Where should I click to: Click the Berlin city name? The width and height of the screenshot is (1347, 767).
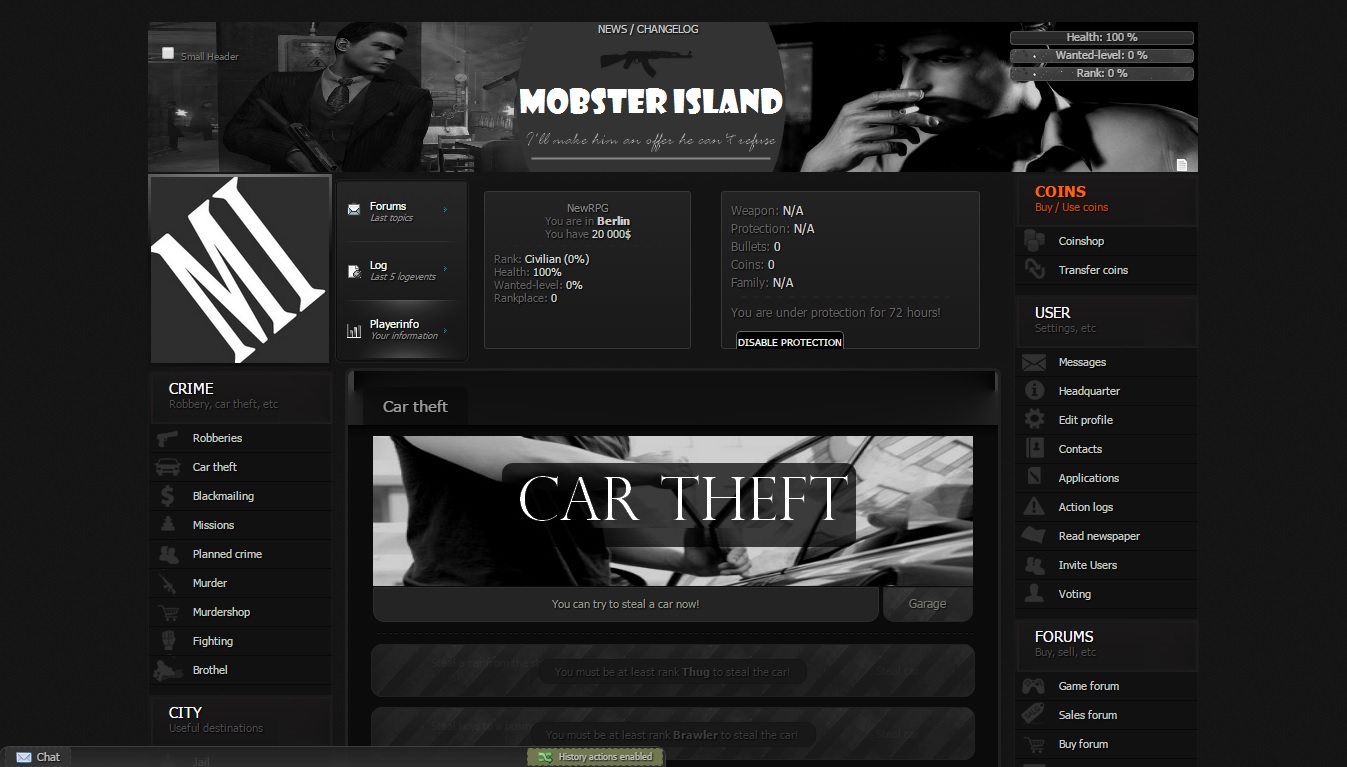(613, 221)
